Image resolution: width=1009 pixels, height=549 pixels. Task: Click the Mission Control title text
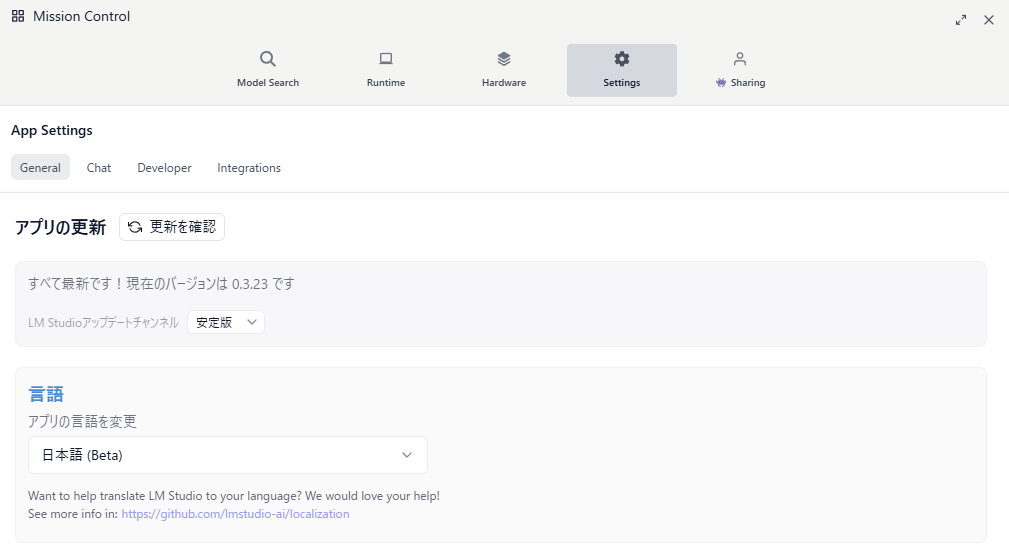pyautogui.click(x=81, y=16)
